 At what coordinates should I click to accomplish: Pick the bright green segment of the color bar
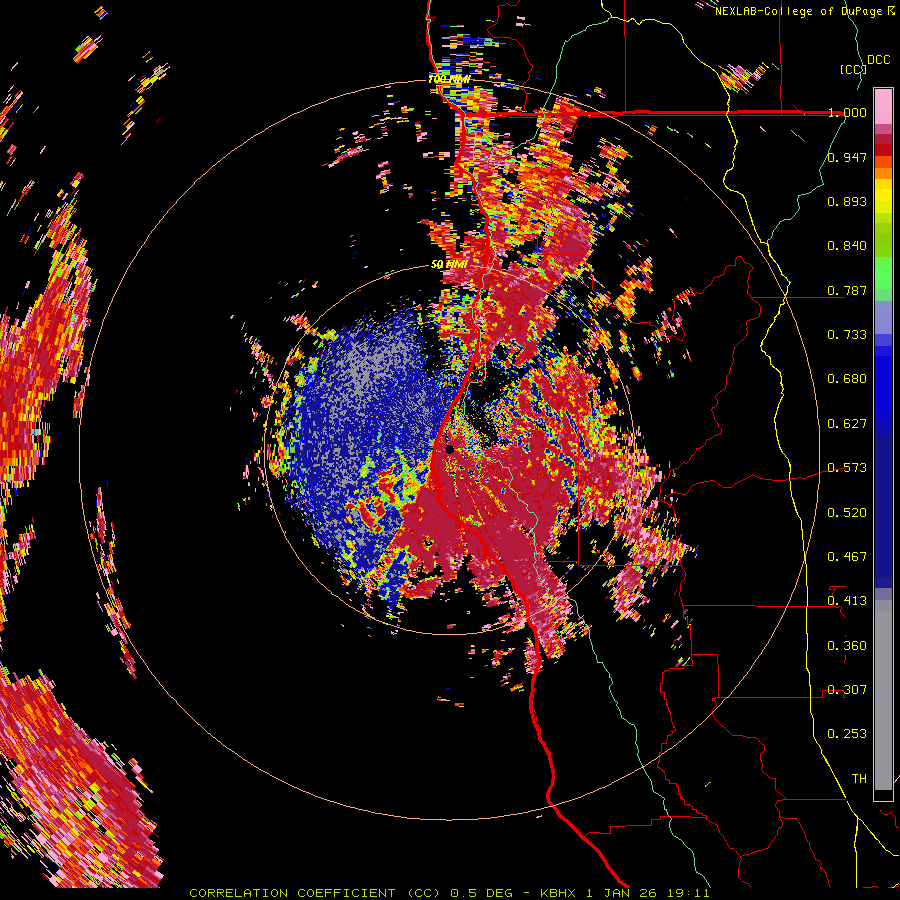883,273
